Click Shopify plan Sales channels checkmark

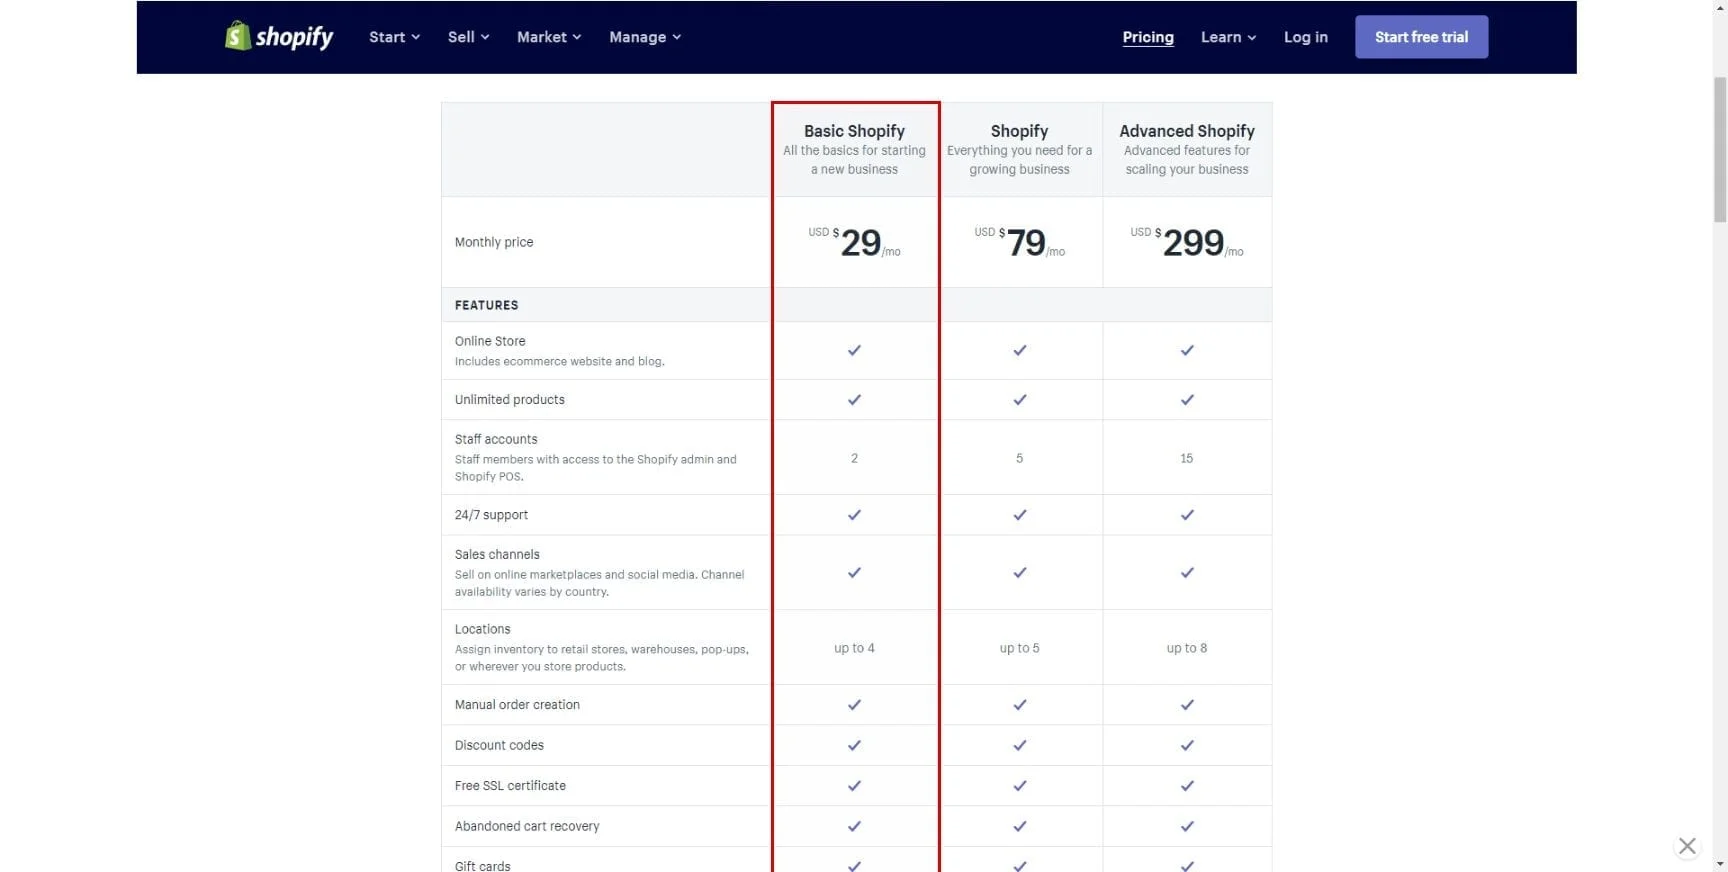1019,573
